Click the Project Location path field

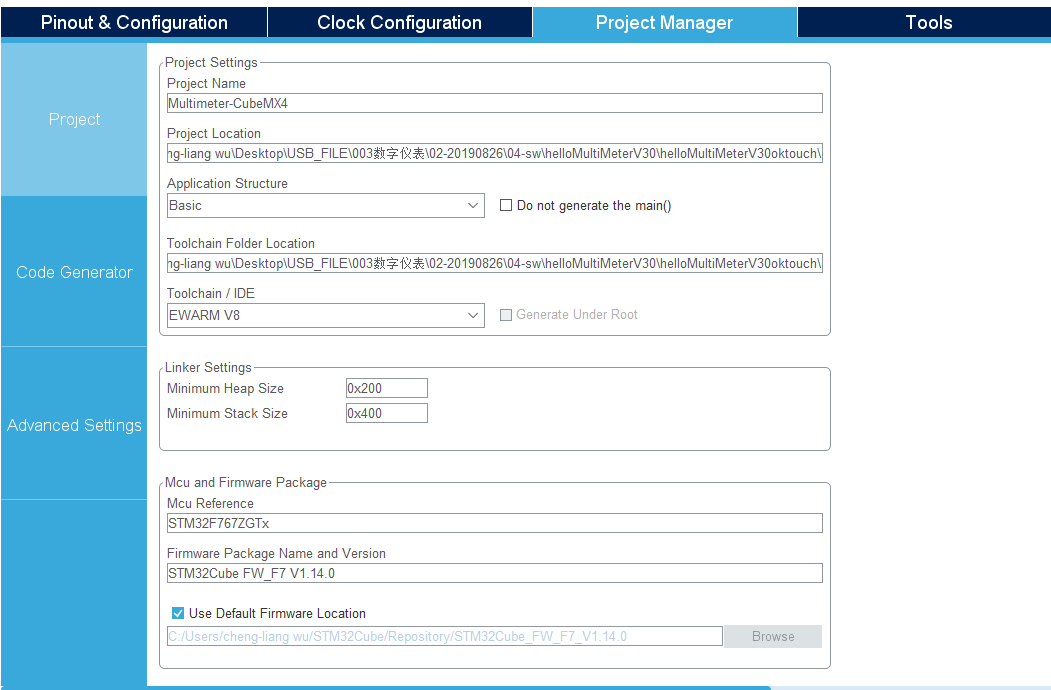tap(495, 153)
